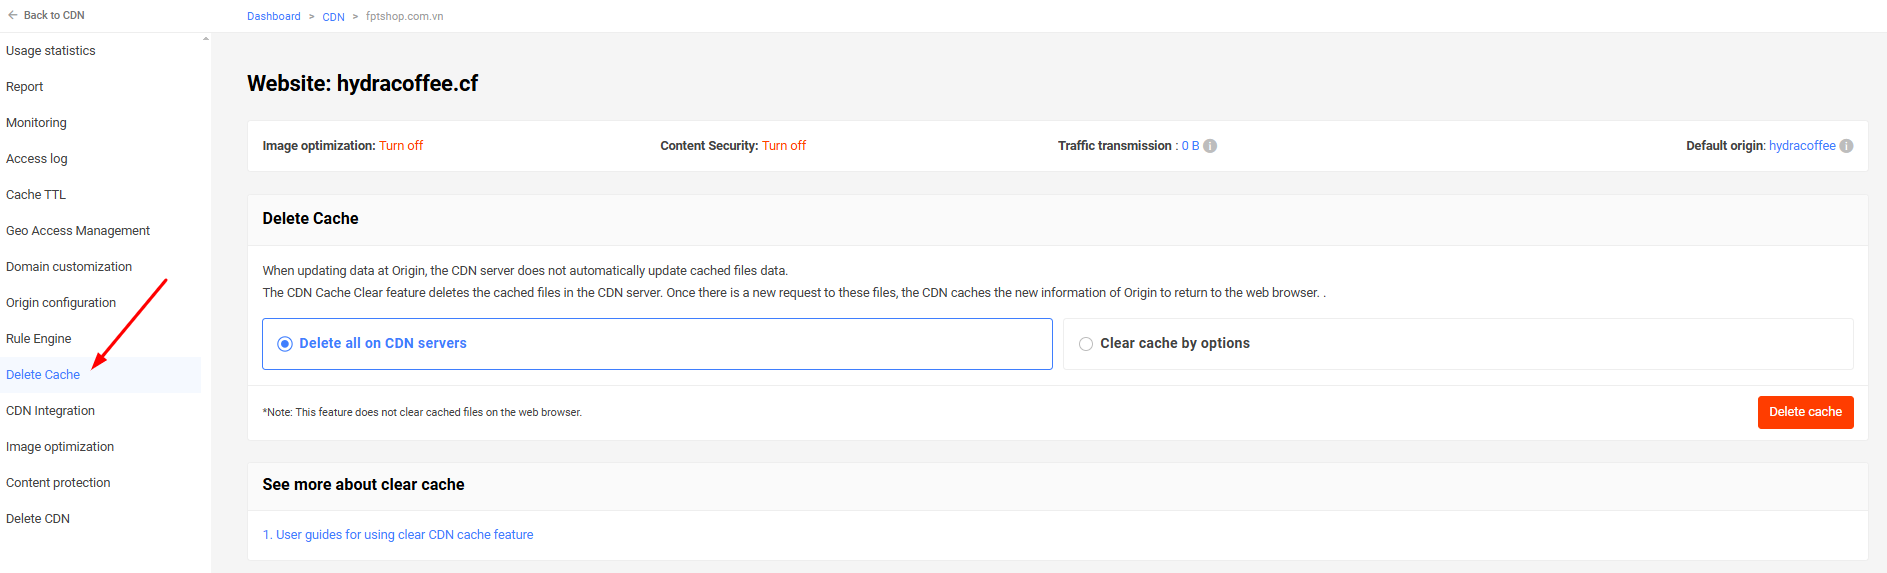Open Geo Access Management

point(78,231)
